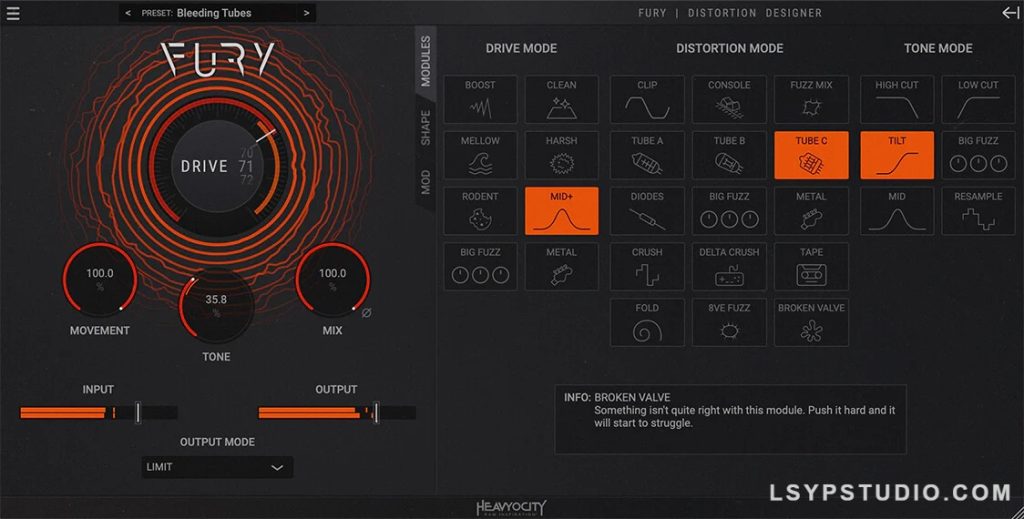Switch to the MODULES tab
The height and width of the screenshot is (519, 1024).
pos(426,62)
